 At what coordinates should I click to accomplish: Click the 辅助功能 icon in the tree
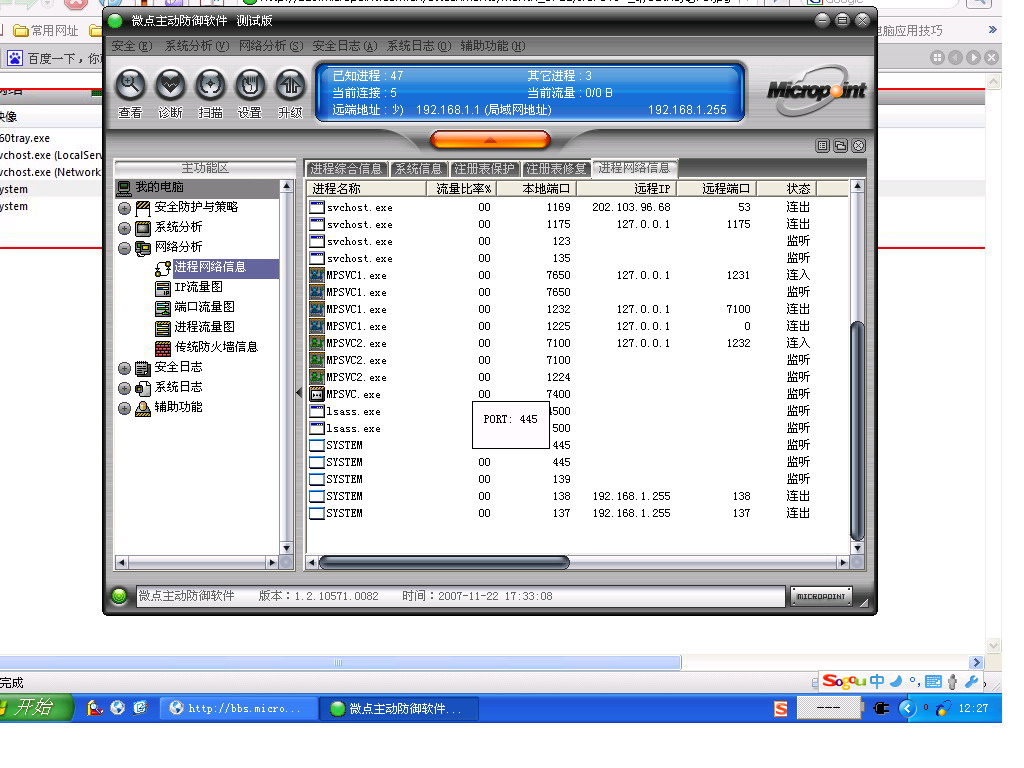tap(143, 409)
